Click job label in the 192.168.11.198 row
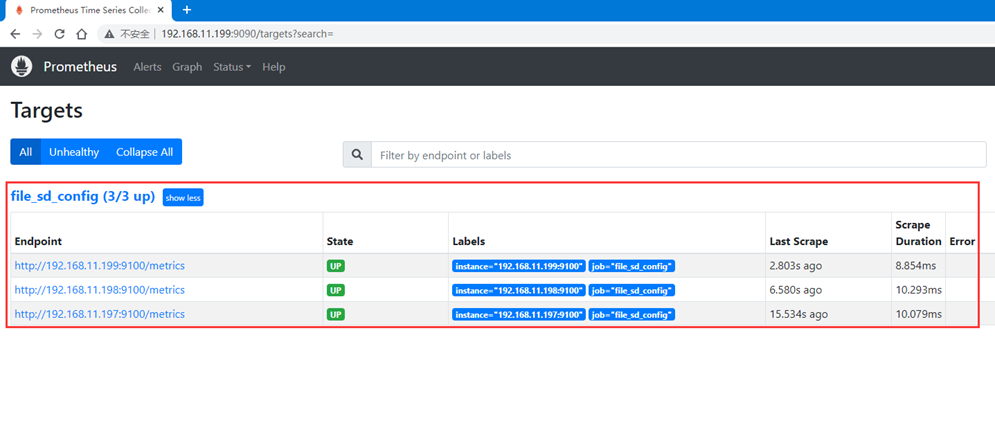 [631, 290]
